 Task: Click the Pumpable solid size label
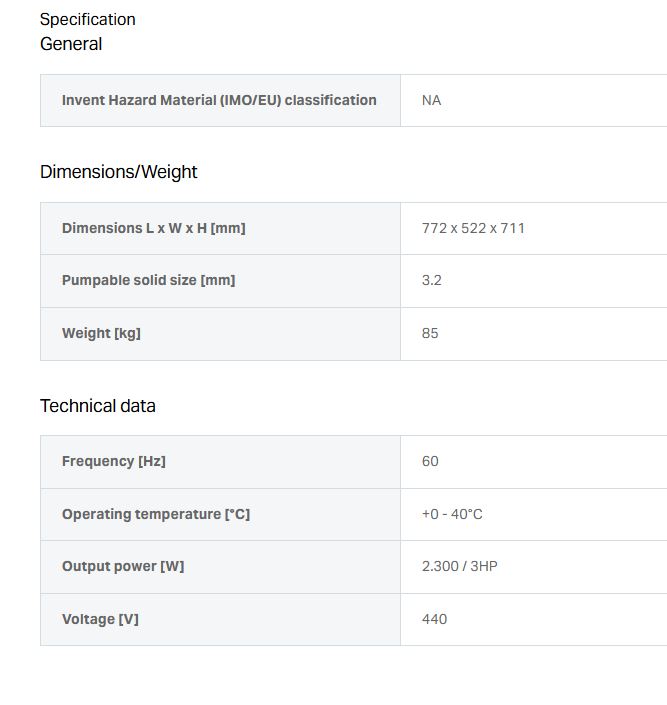[148, 280]
